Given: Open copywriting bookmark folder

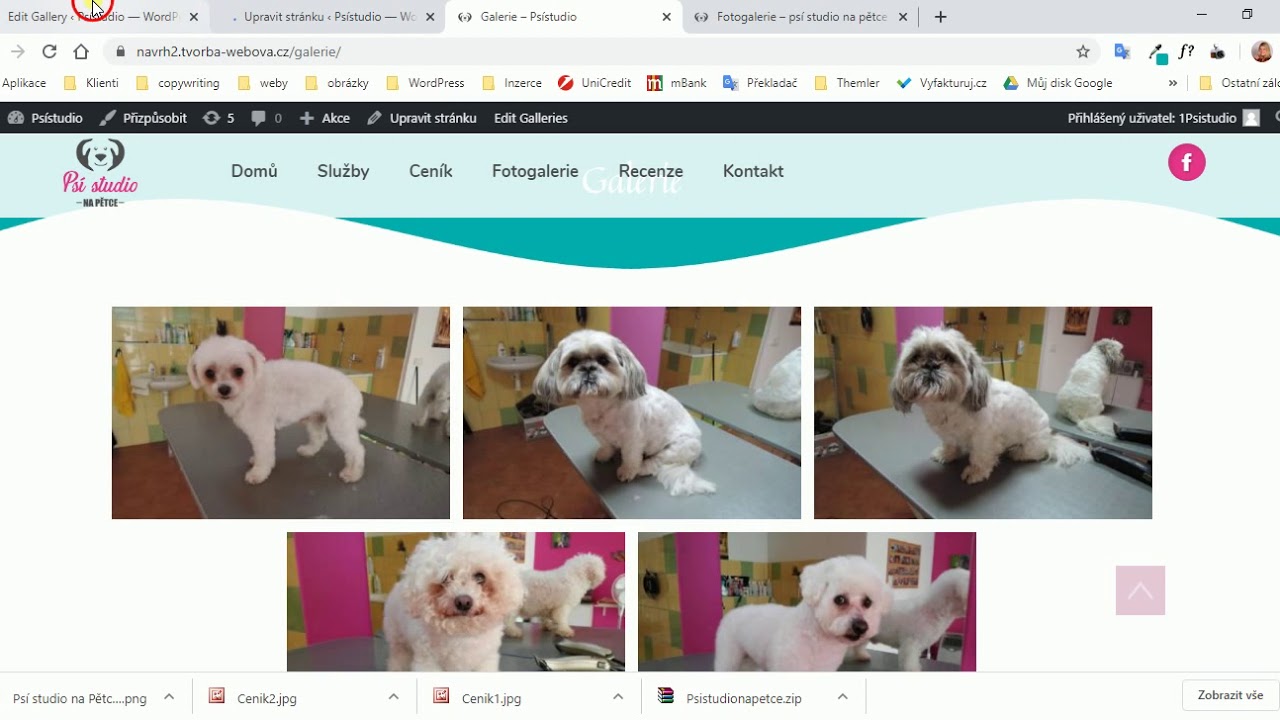Looking at the screenshot, I should point(177,83).
